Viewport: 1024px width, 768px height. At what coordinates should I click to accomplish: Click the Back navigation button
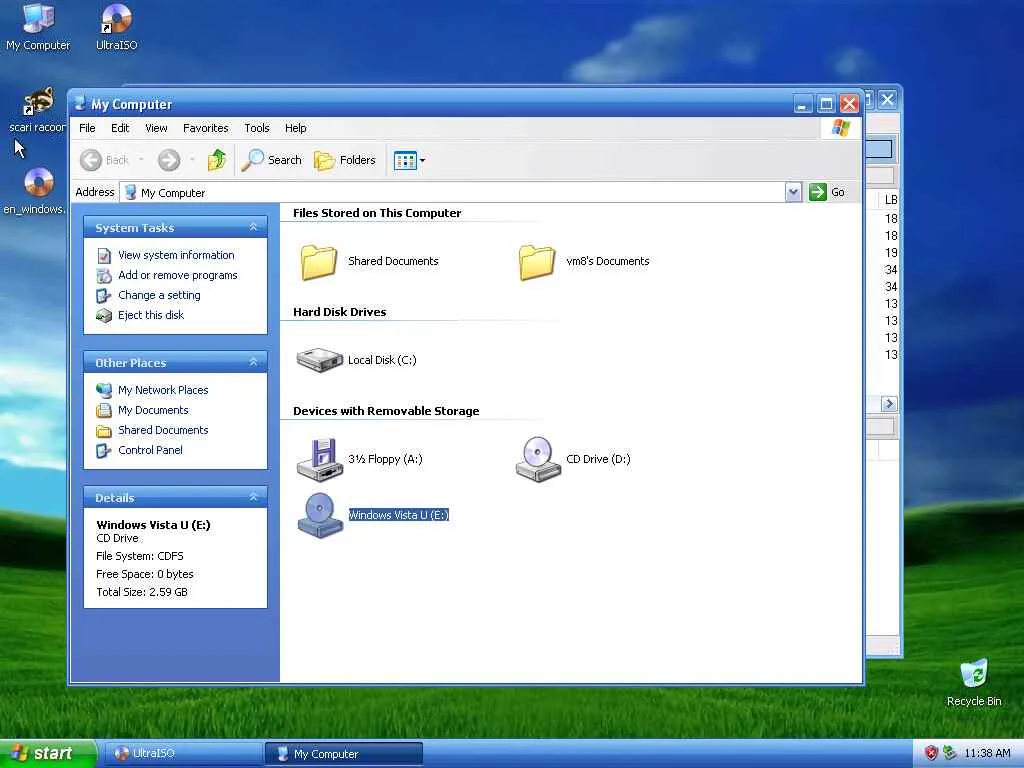tap(104, 160)
